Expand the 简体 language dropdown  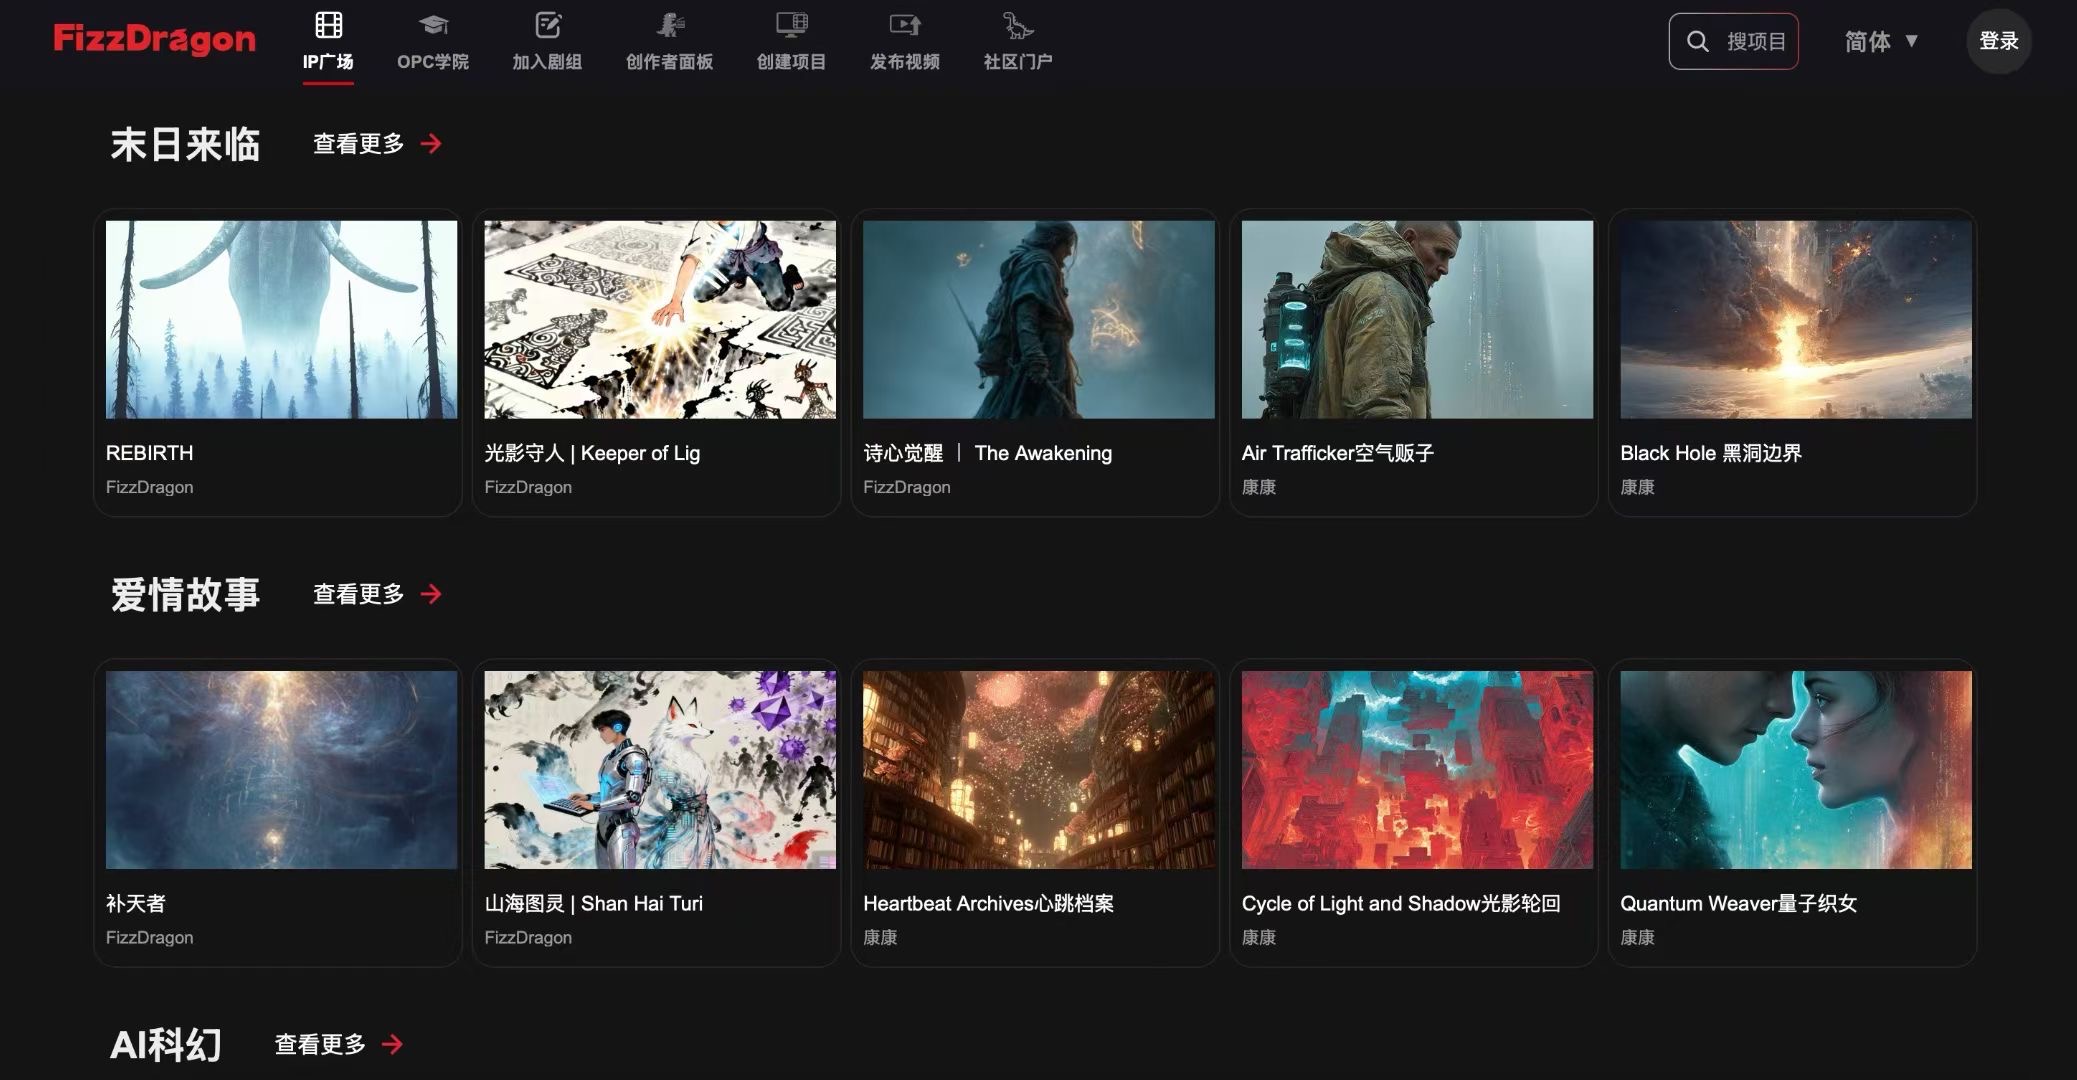pyautogui.click(x=1881, y=41)
